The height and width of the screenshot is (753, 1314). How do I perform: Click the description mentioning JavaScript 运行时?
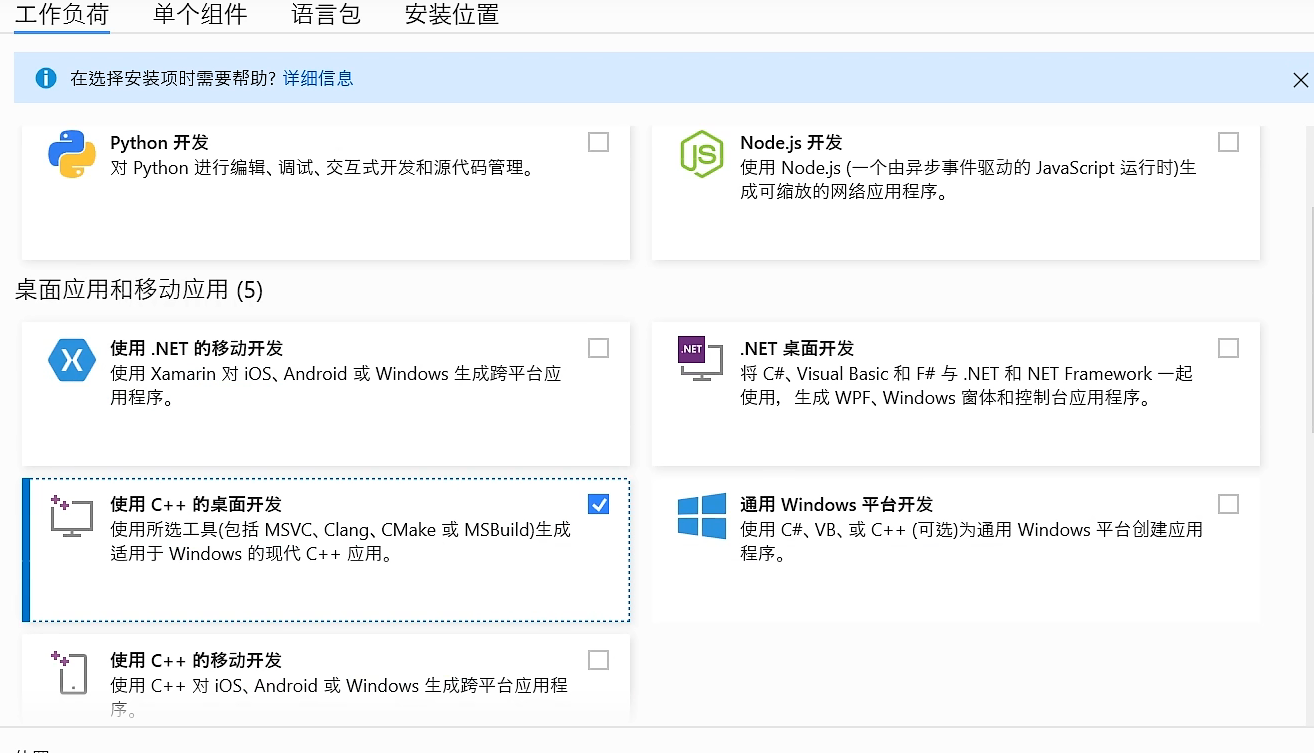(x=968, y=179)
